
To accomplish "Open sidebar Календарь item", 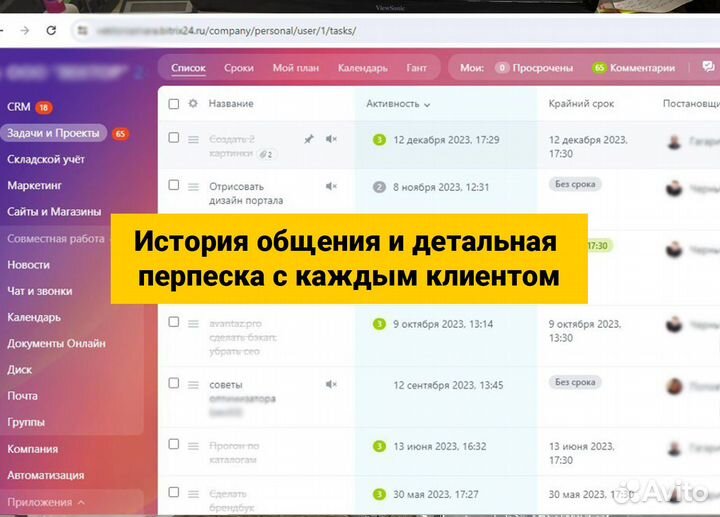I will 34,317.
